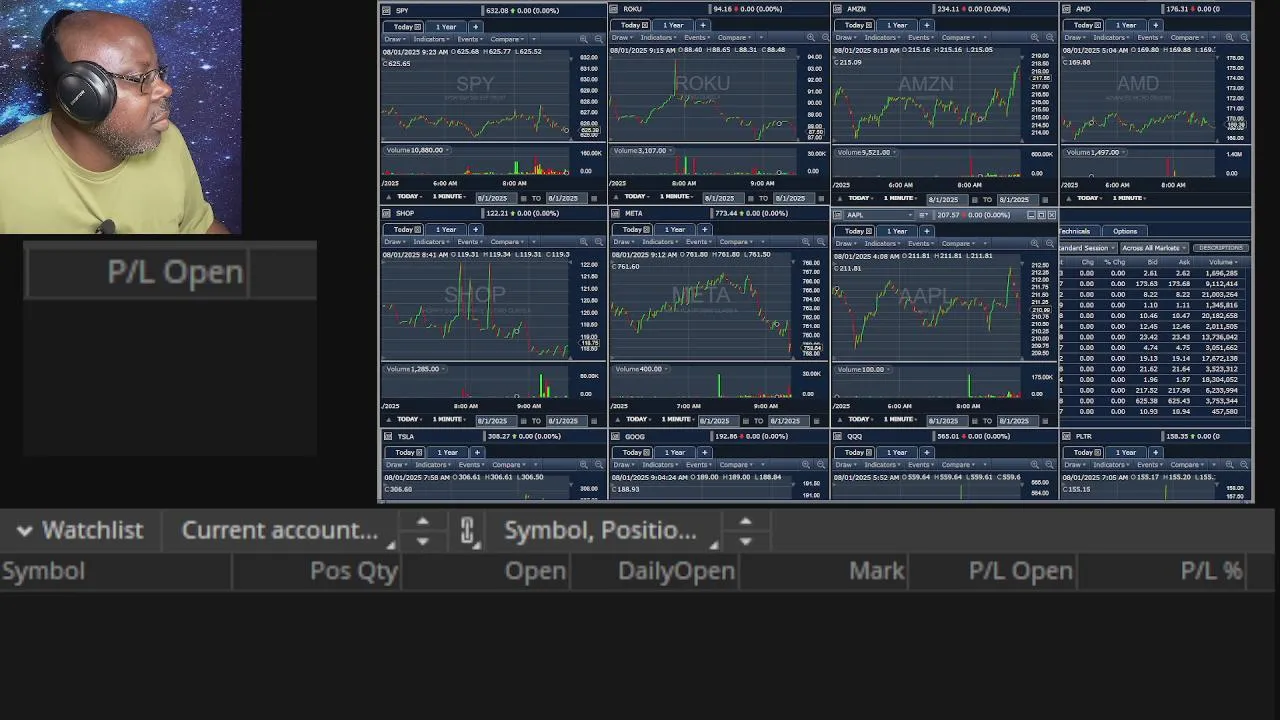This screenshot has width=1280, height=720.
Task: Add a new tab on GOOG chart
Action: (704, 452)
